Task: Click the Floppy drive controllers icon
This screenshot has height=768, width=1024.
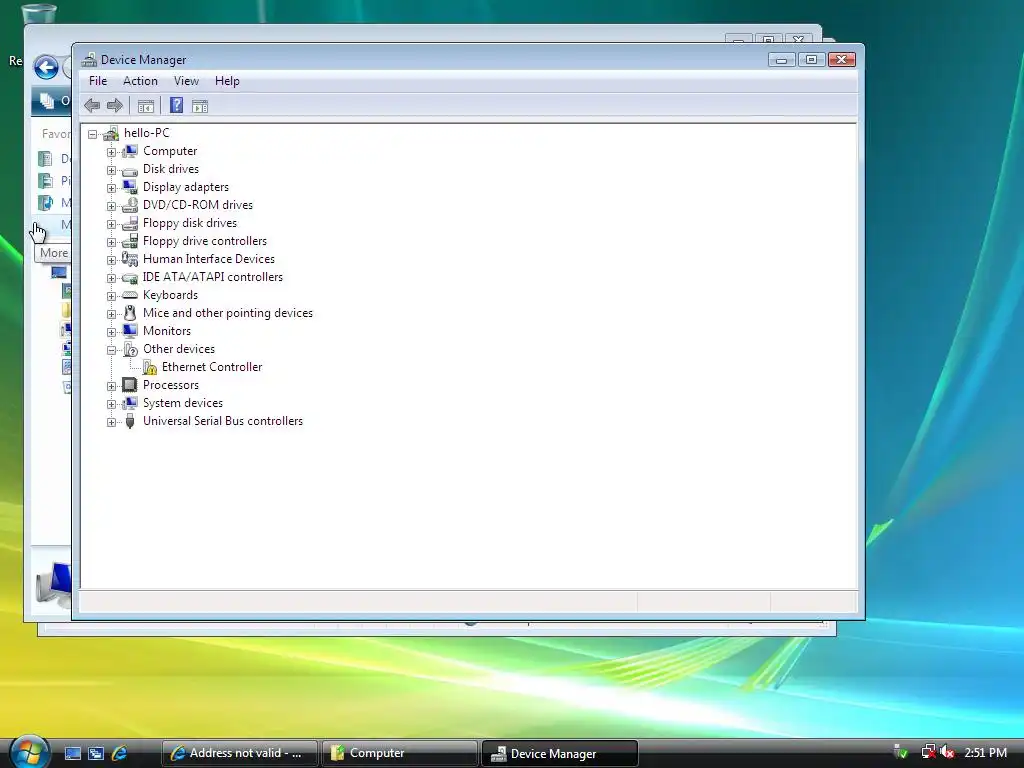Action: click(x=130, y=241)
